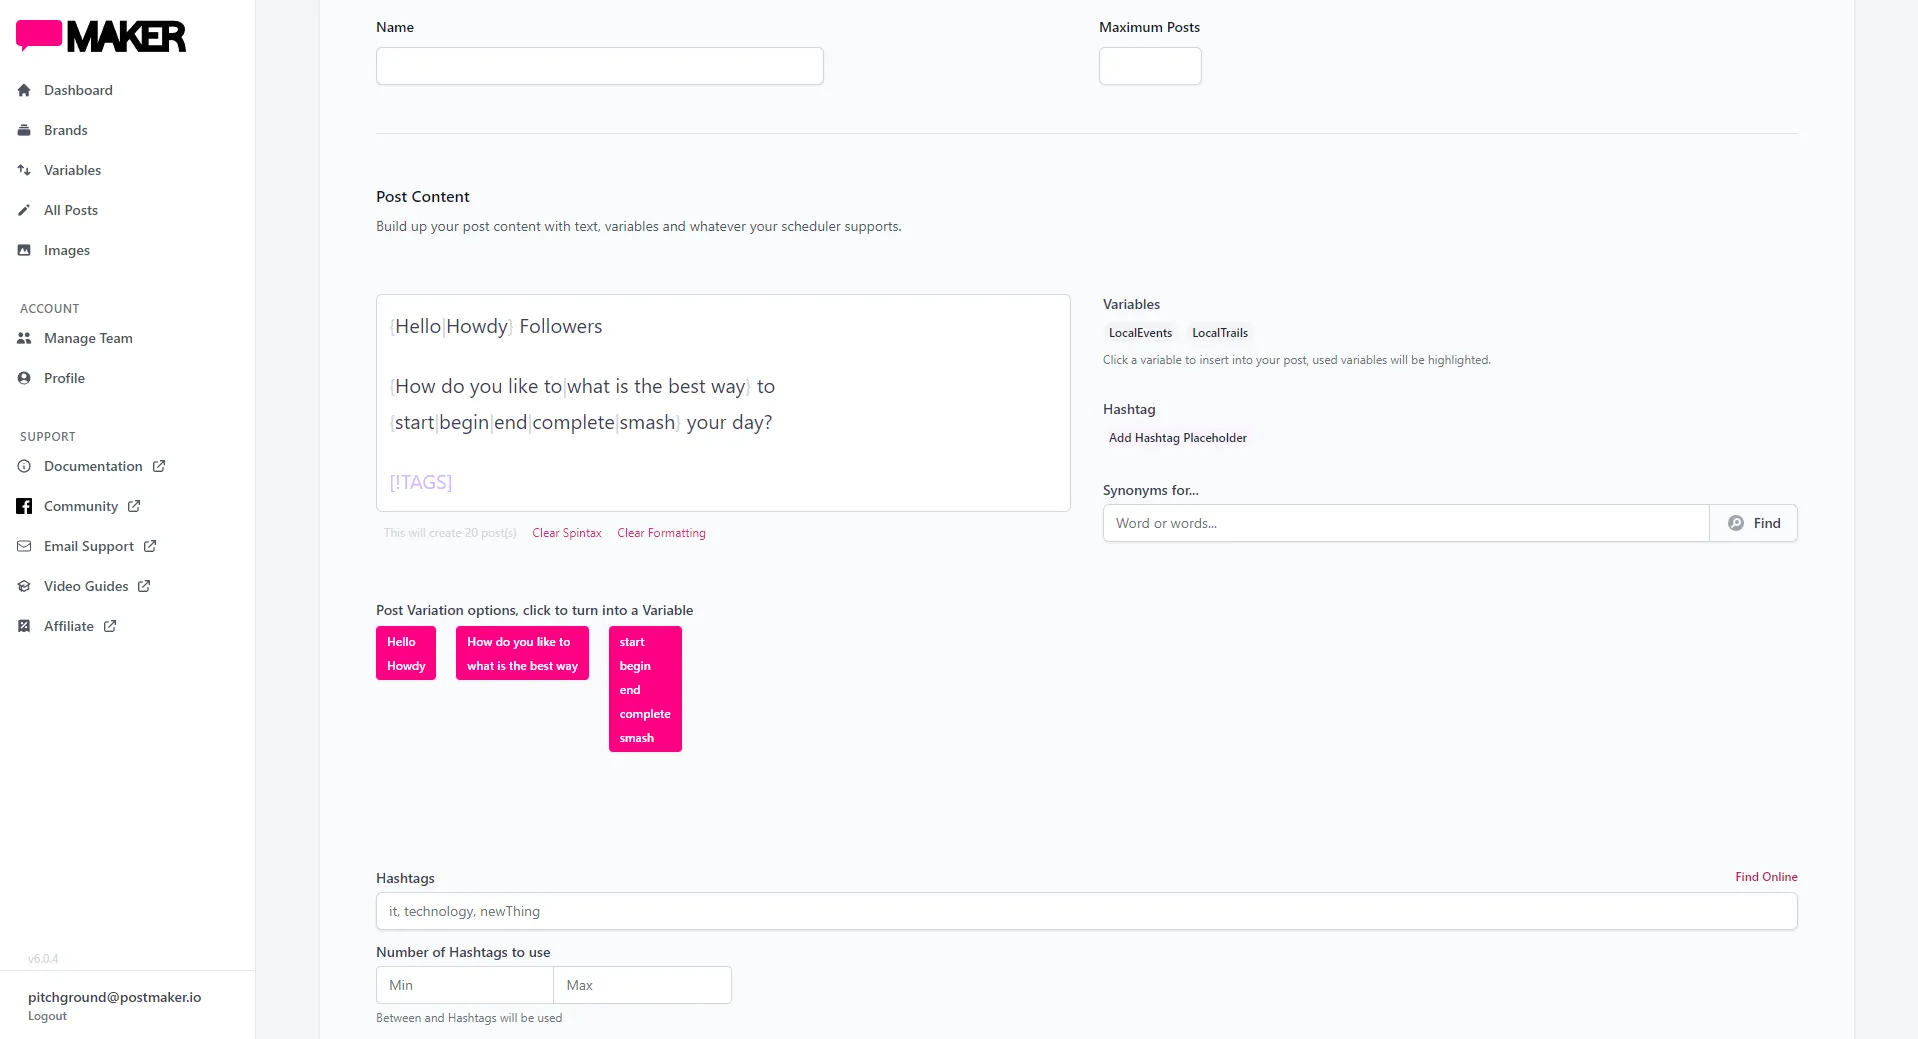
Task: Click the Logout link
Action: [x=47, y=1016]
